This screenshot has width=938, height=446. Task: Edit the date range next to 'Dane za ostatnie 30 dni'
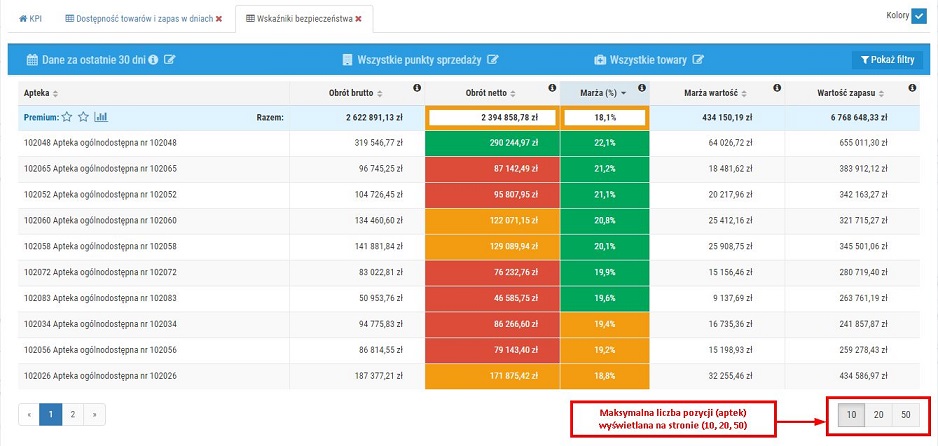170,60
